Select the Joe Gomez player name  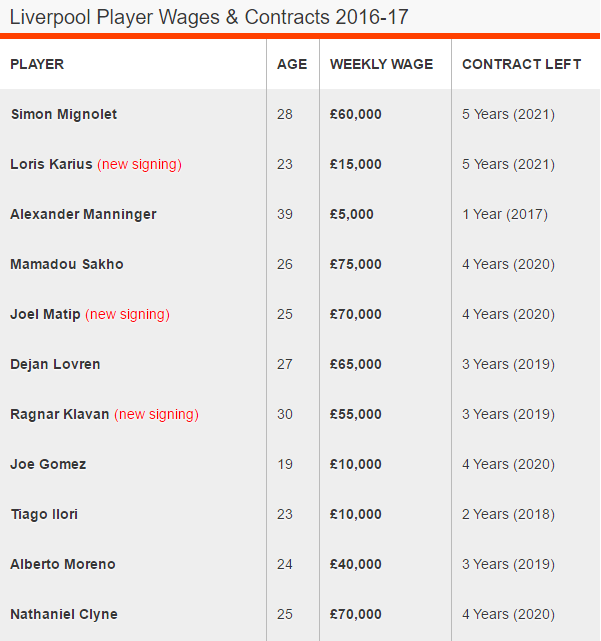click(48, 464)
